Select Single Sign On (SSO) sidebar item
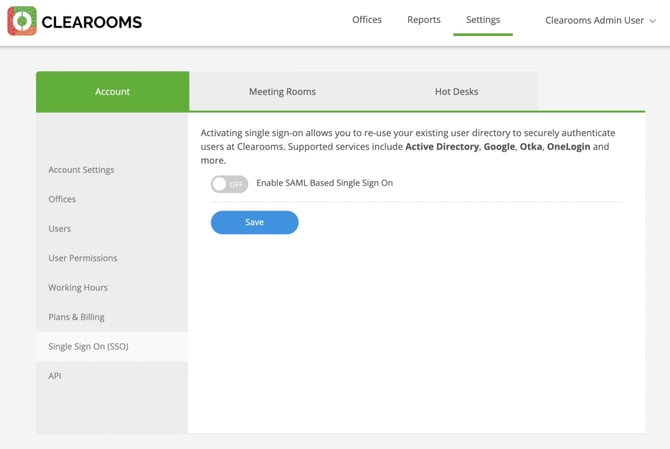Screen dimensions: 670x449 [x=88, y=347]
